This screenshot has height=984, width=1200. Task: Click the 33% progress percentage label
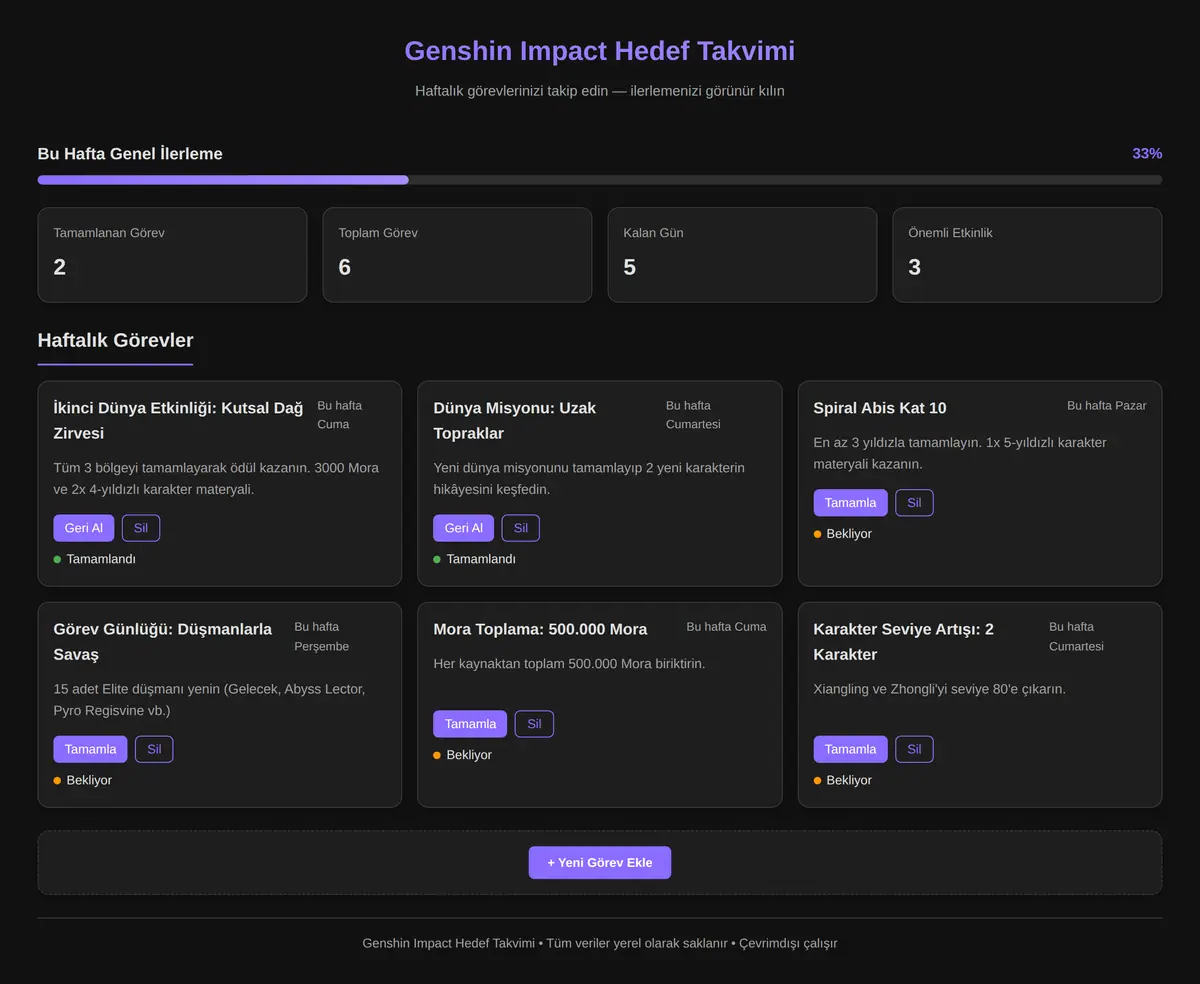[x=1147, y=154]
